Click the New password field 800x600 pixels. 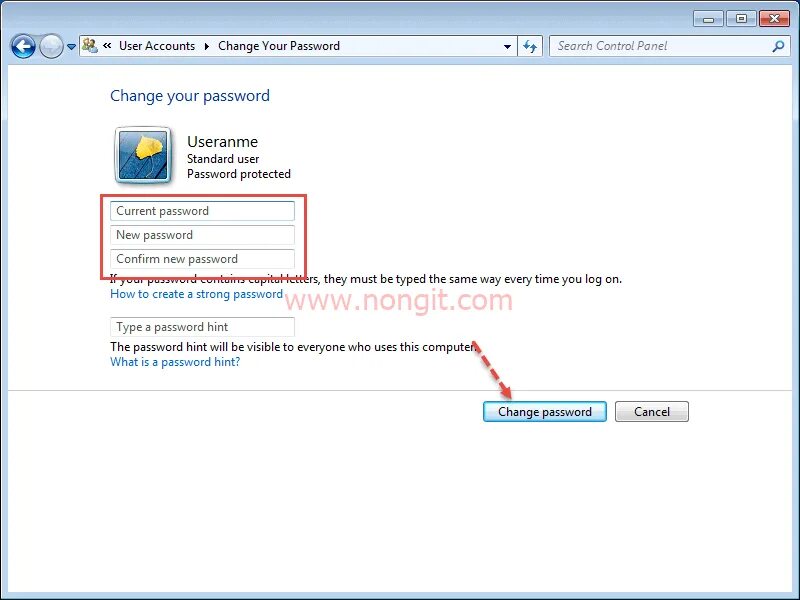(x=202, y=235)
